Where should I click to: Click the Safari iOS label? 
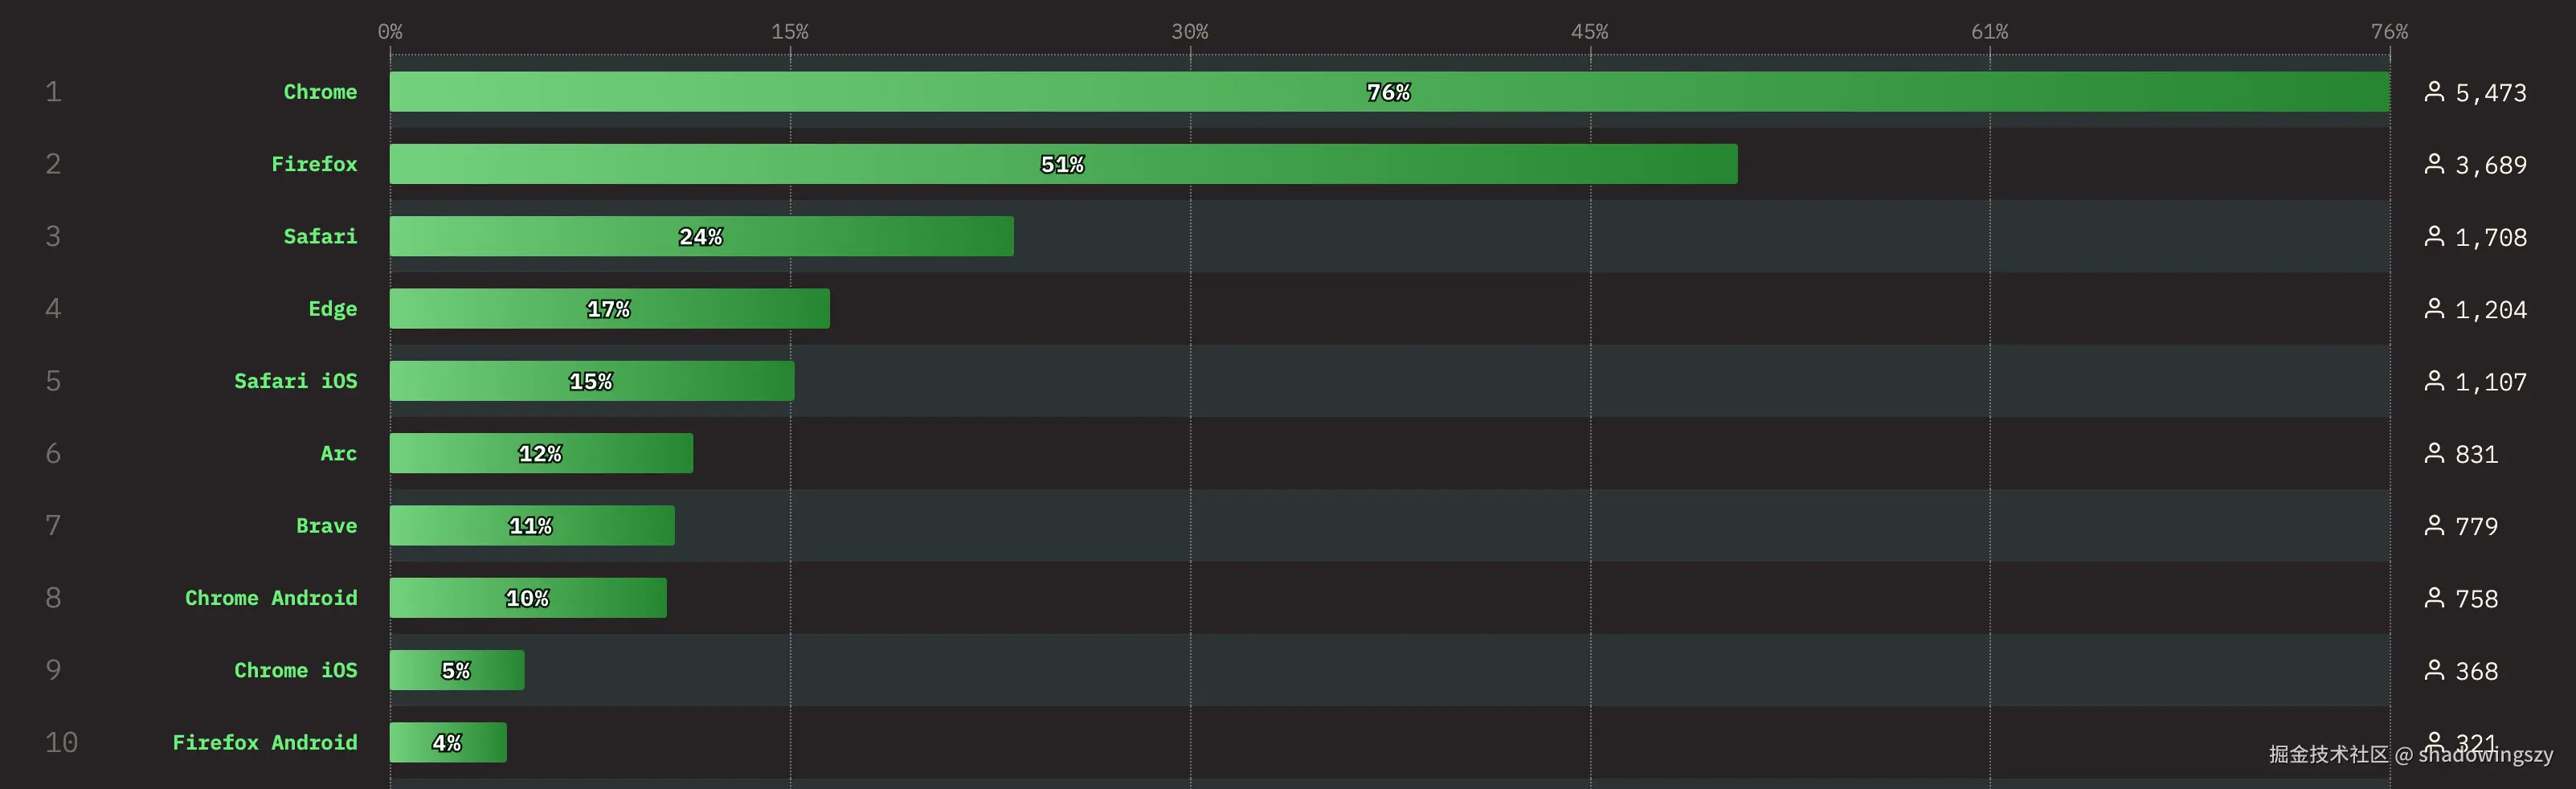tap(295, 381)
